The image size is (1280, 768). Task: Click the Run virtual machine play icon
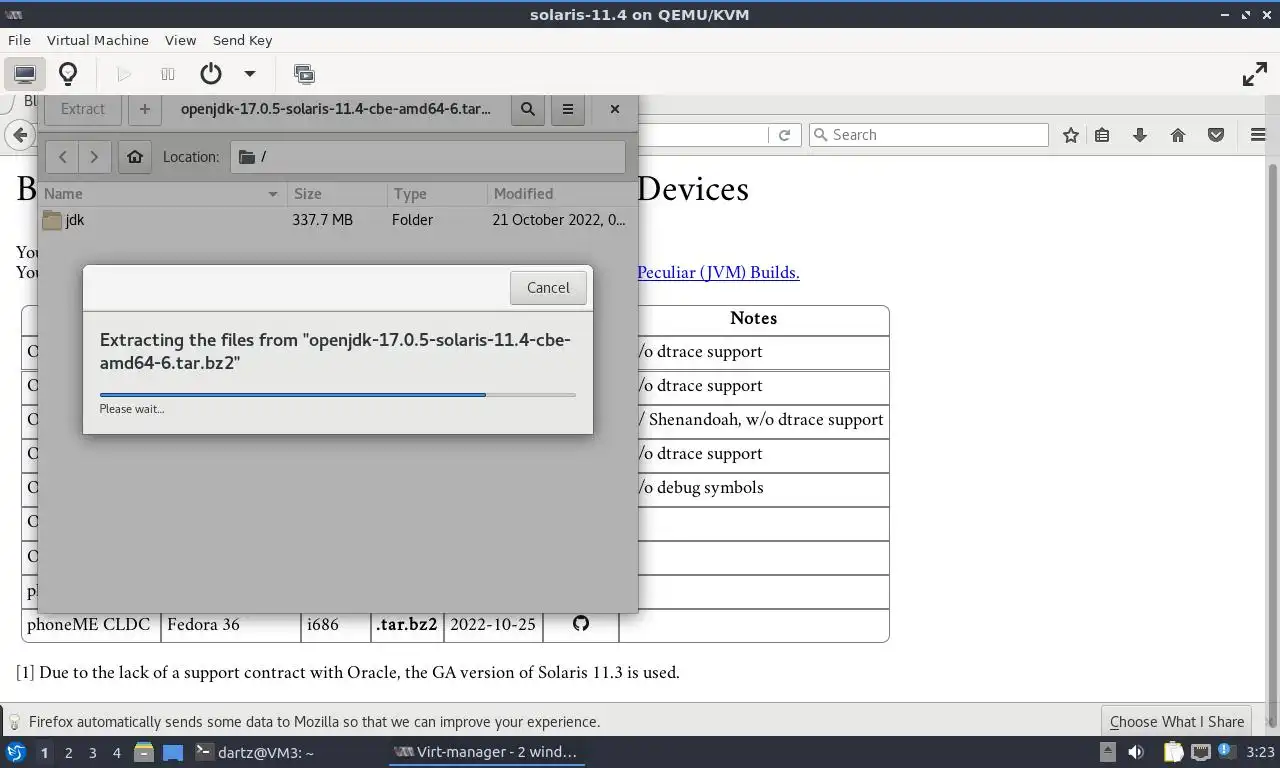(x=124, y=74)
